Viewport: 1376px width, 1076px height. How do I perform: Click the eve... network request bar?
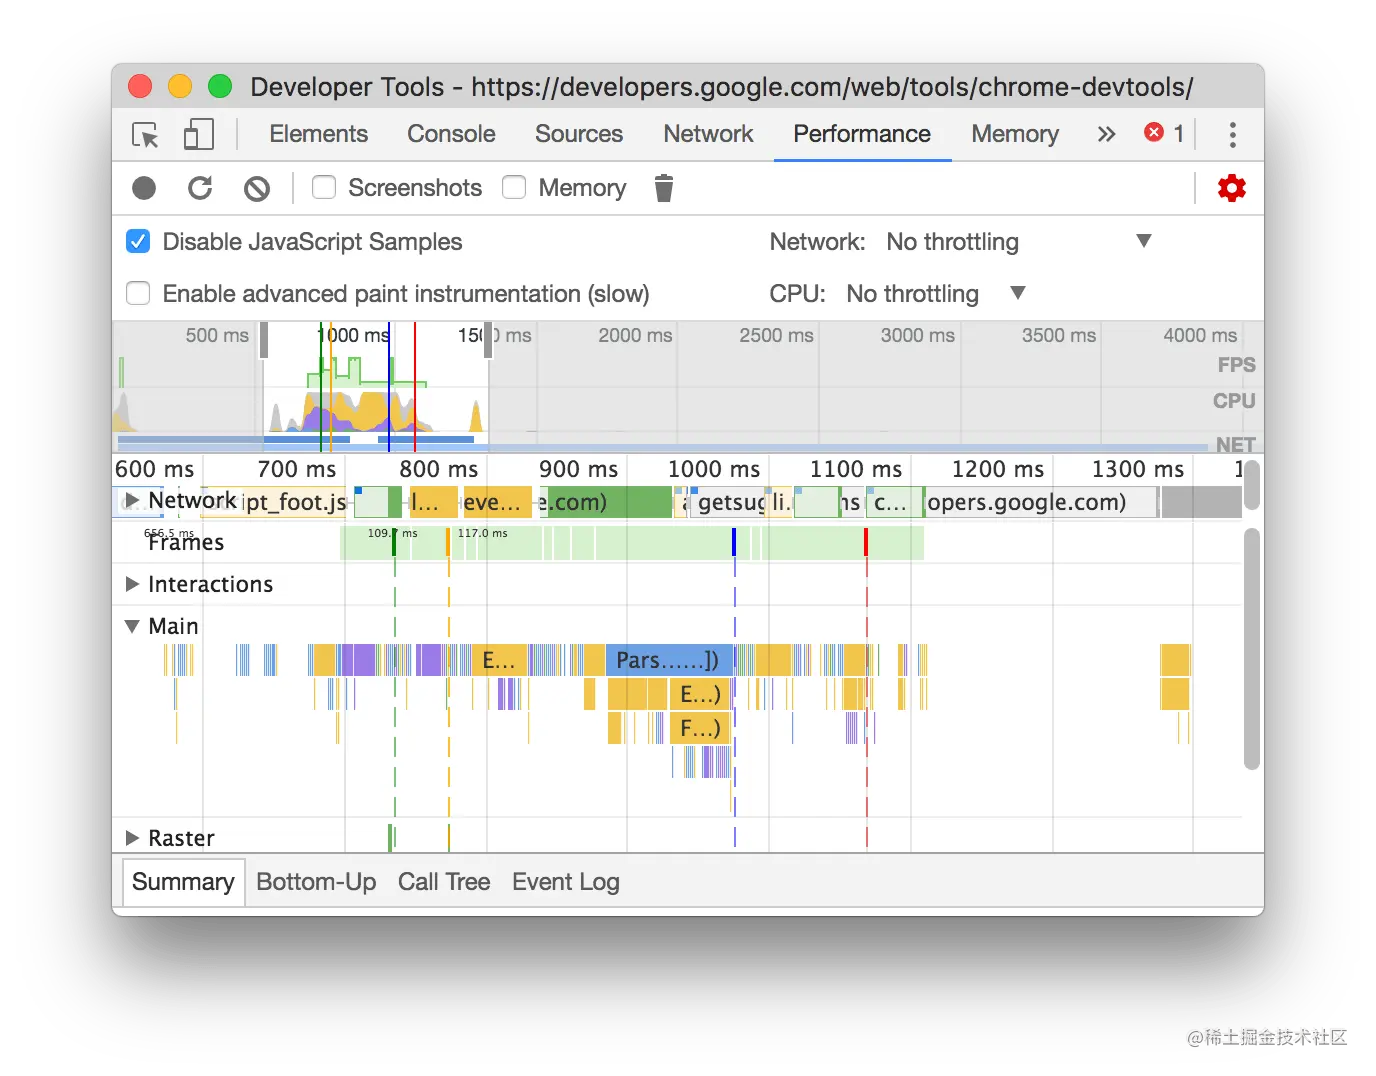(x=497, y=502)
